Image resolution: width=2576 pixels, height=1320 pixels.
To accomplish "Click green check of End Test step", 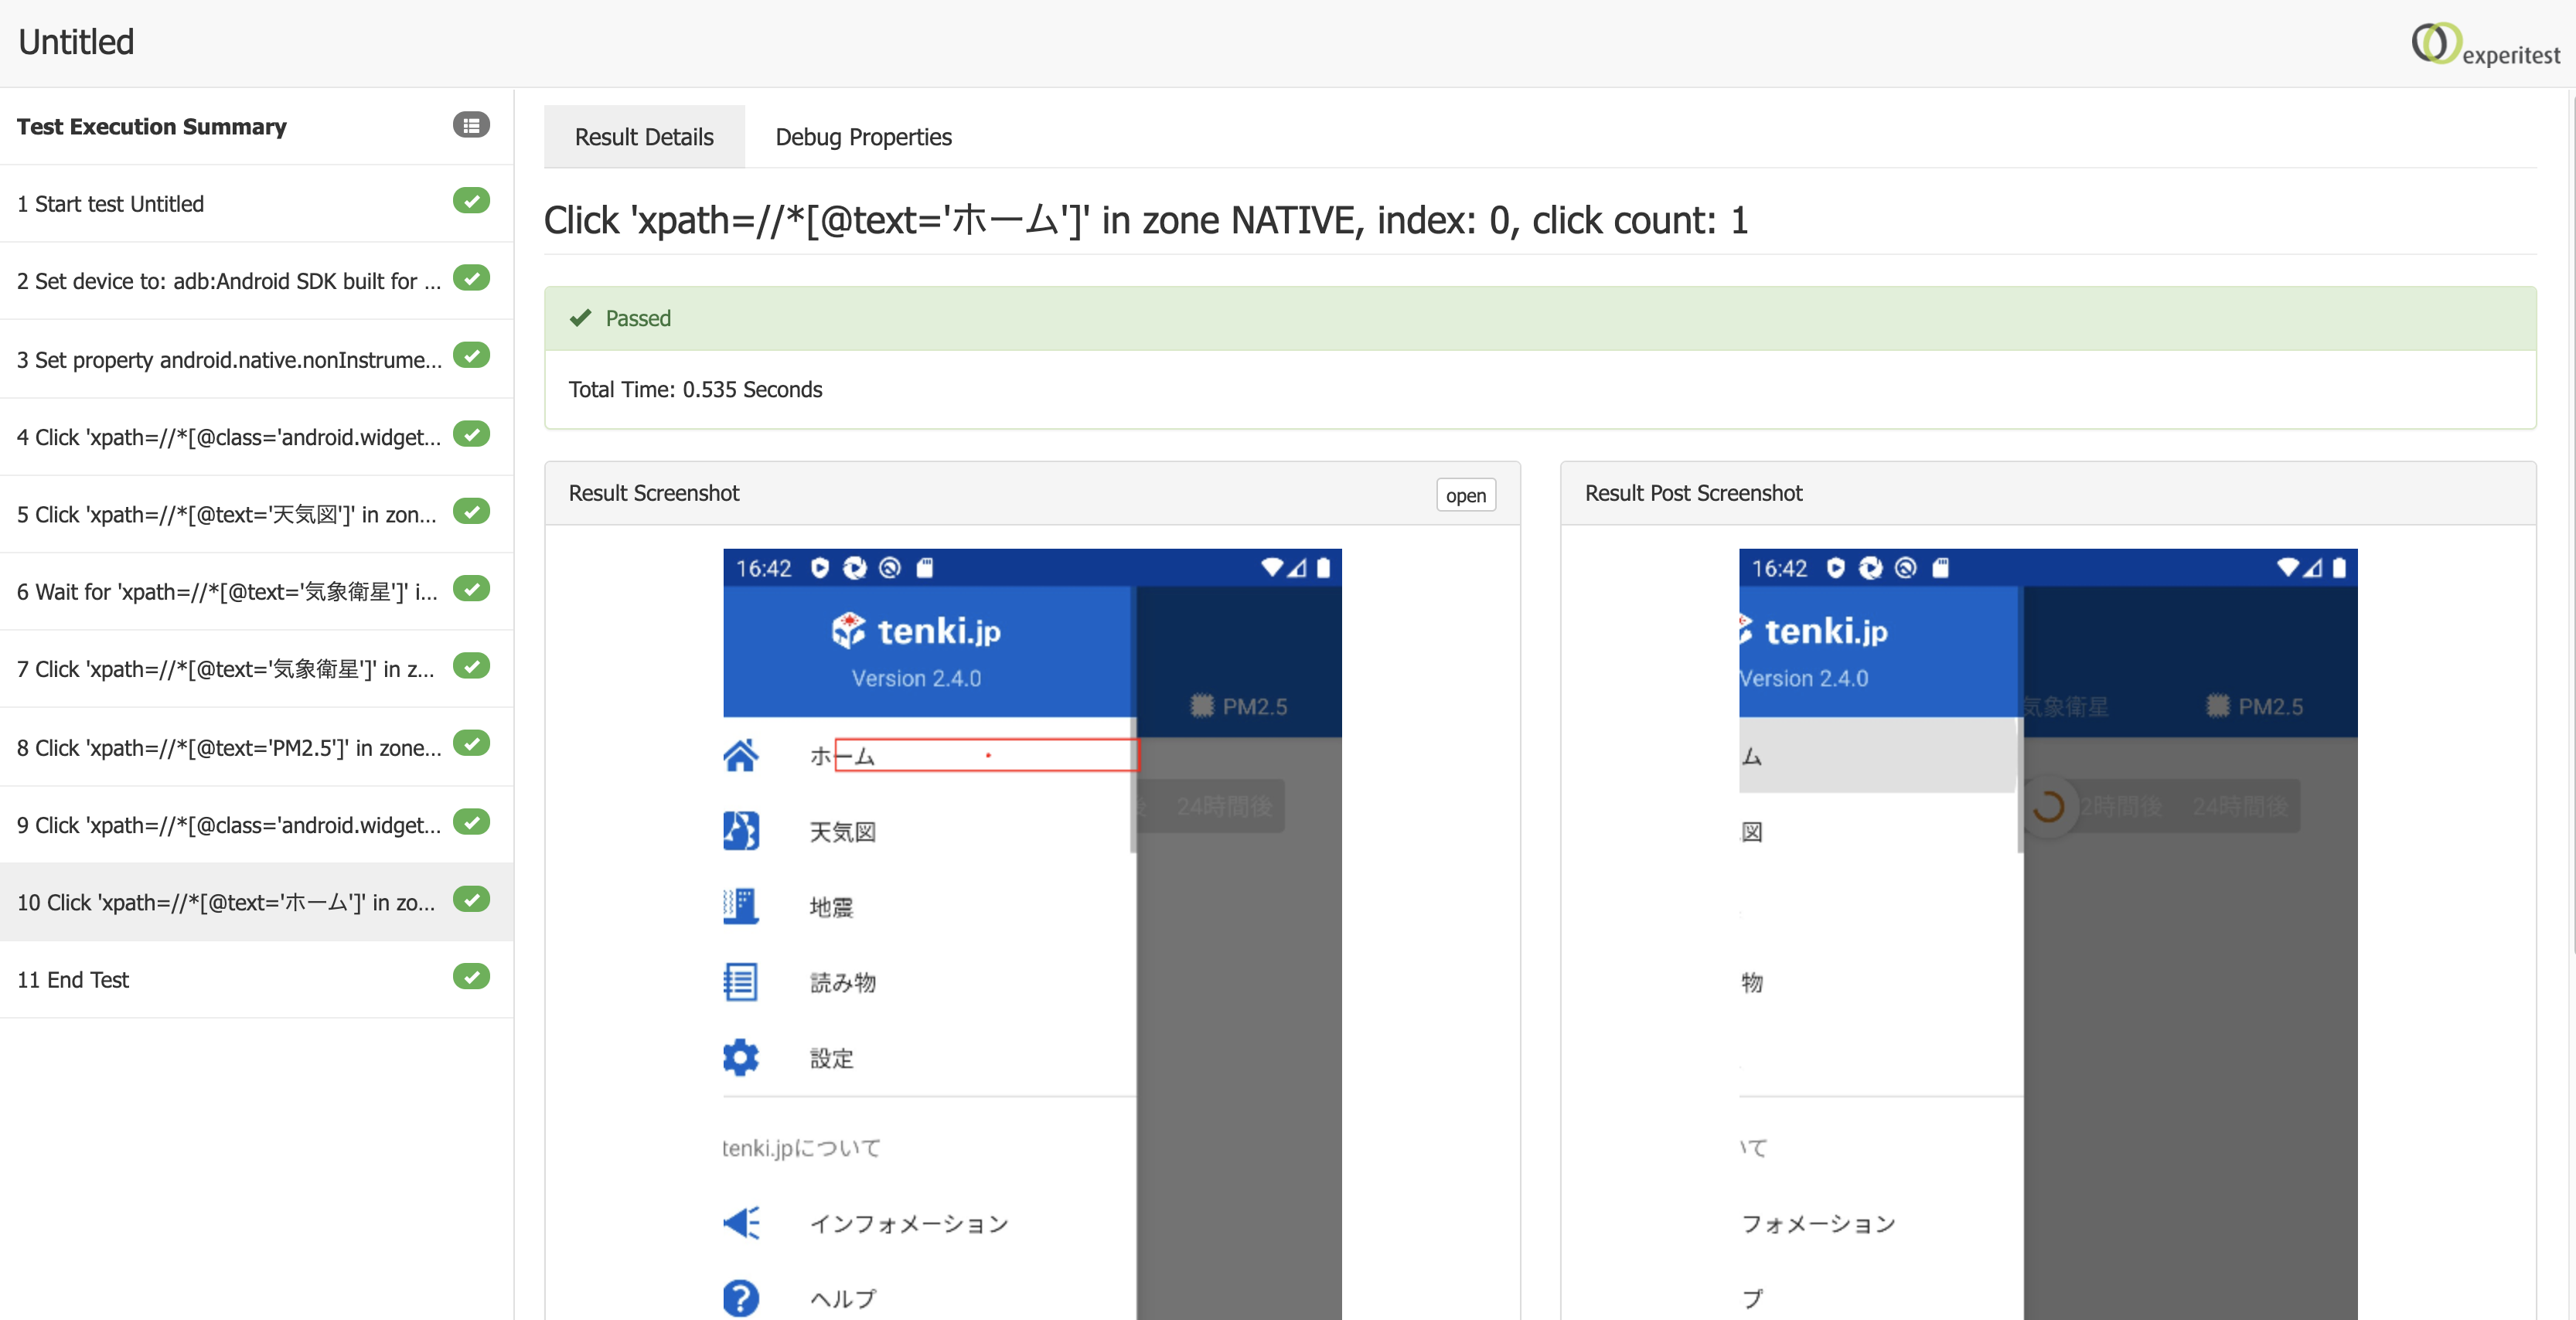I will pos(471,977).
